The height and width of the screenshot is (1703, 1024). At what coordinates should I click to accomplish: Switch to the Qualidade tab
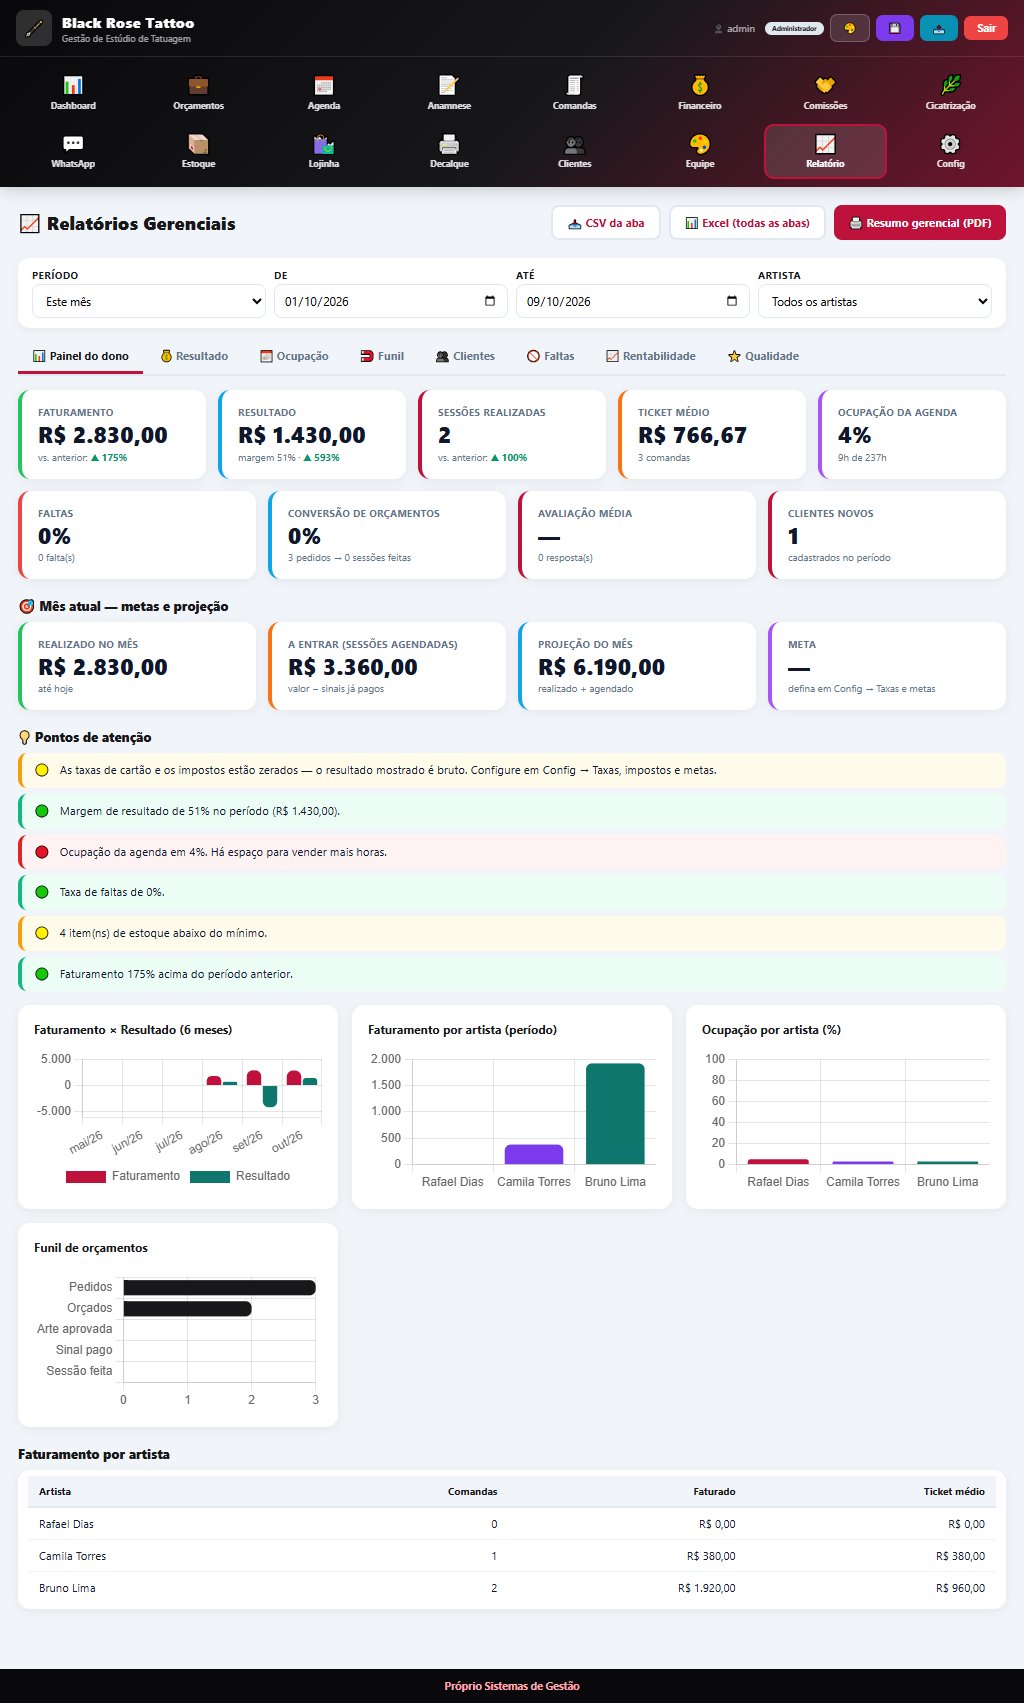pos(763,356)
